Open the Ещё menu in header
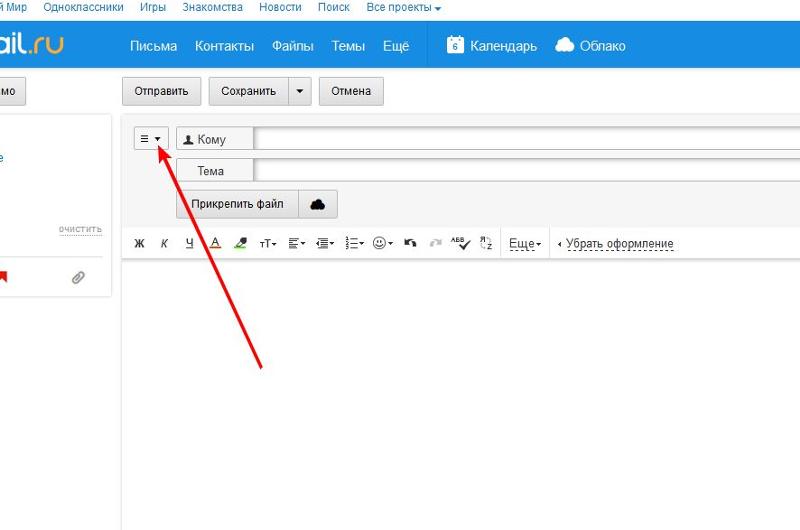The height and width of the screenshot is (530, 800). pos(396,46)
